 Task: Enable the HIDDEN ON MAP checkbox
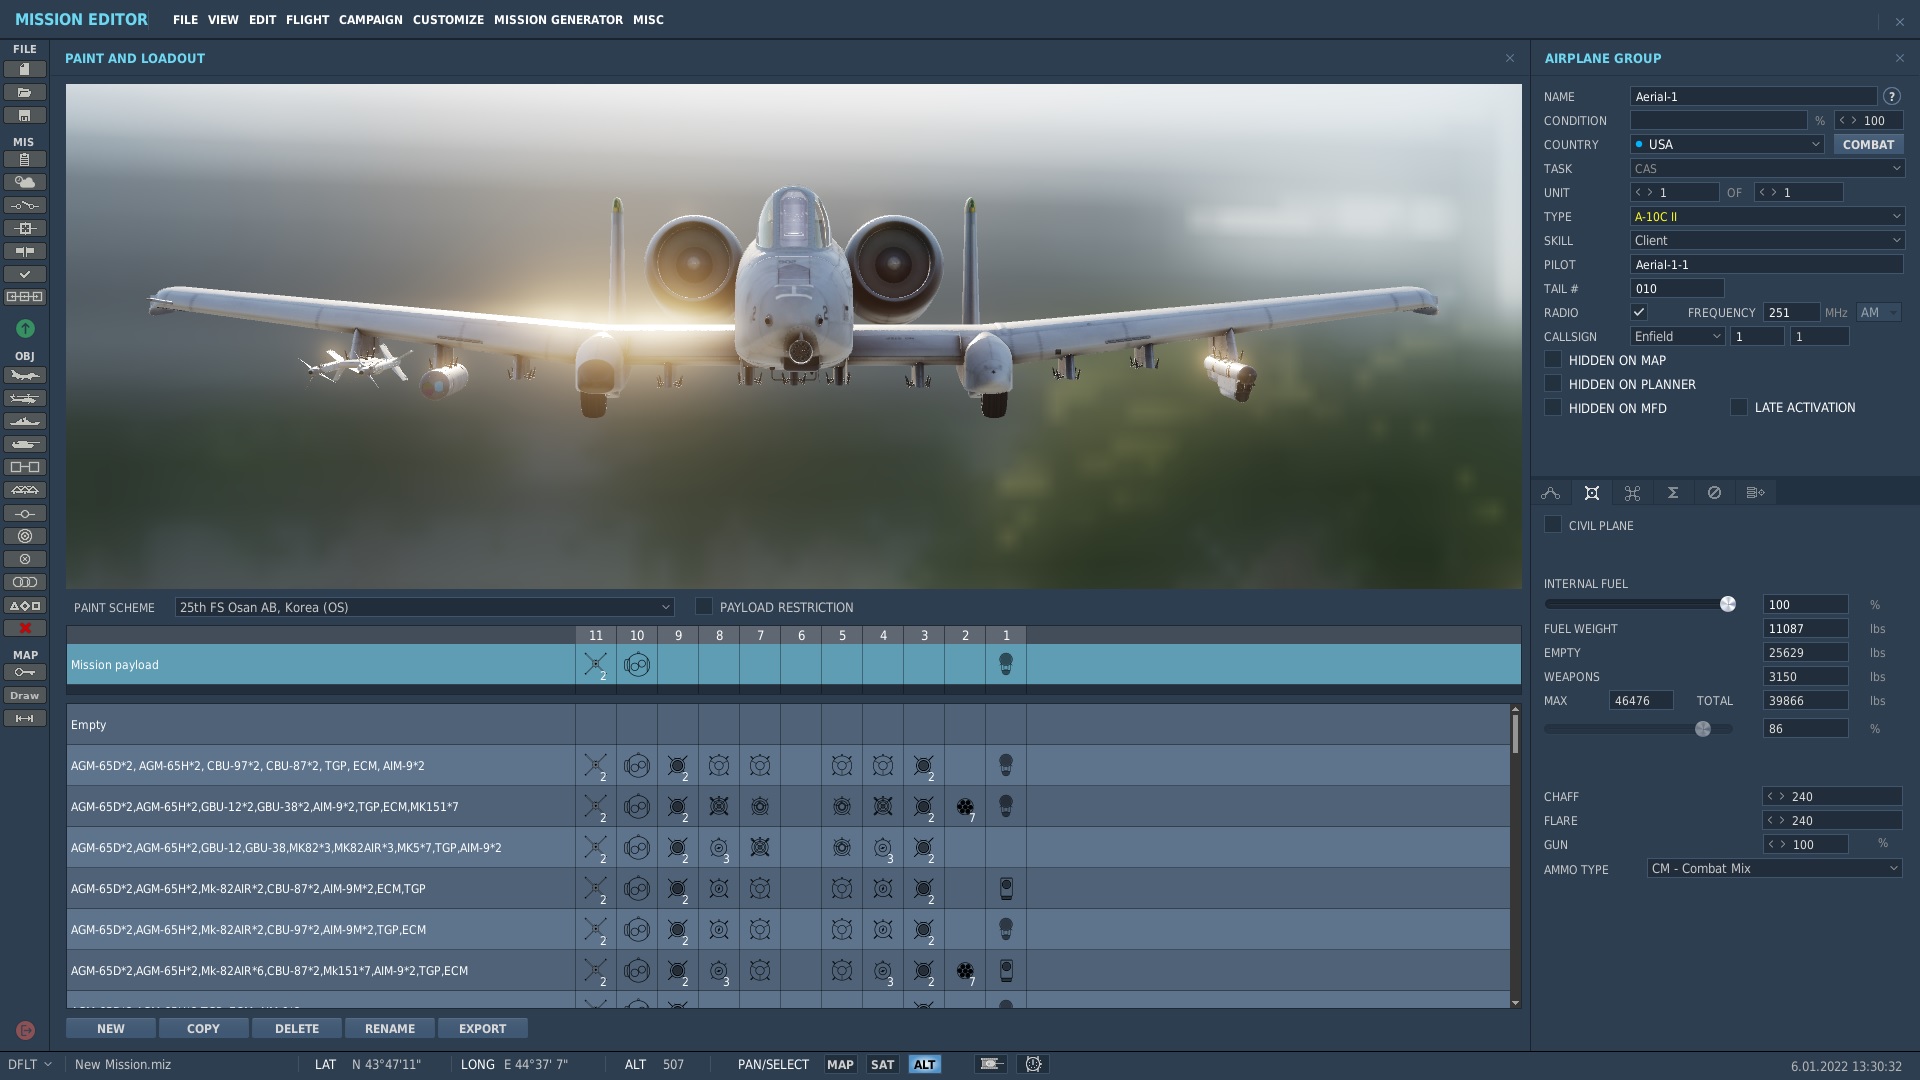click(x=1553, y=360)
